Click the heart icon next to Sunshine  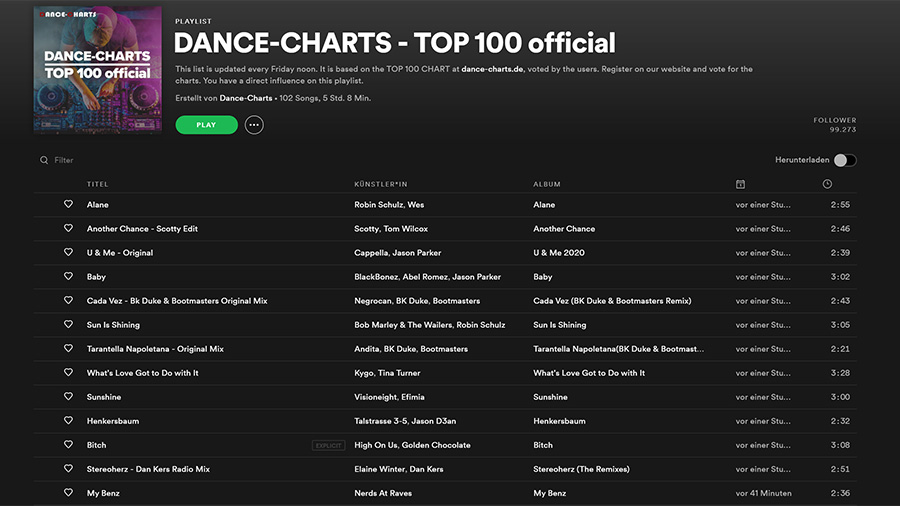[68, 397]
